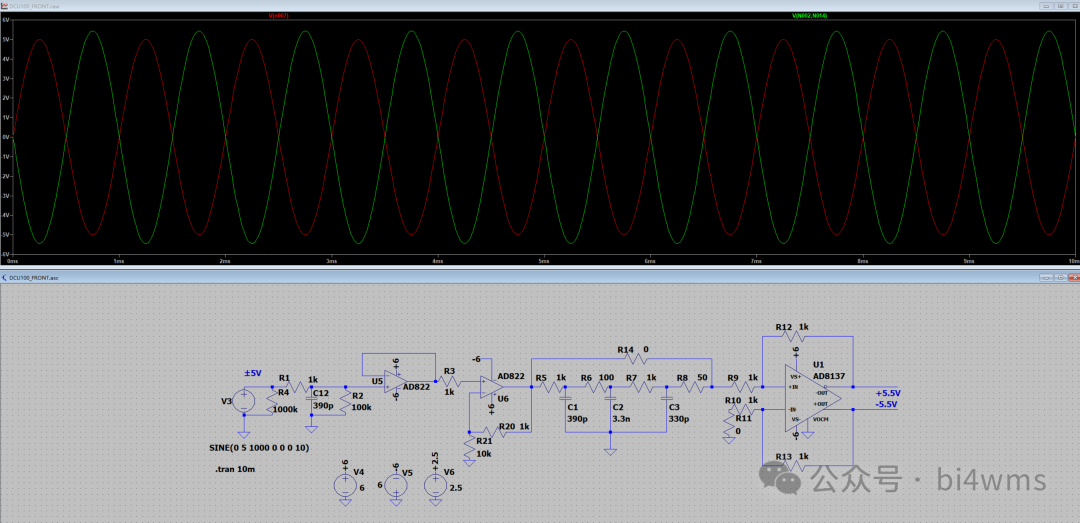Click the red V(n007) trace label
Image resolution: width=1080 pixels, height=523 pixels.
(x=278, y=16)
